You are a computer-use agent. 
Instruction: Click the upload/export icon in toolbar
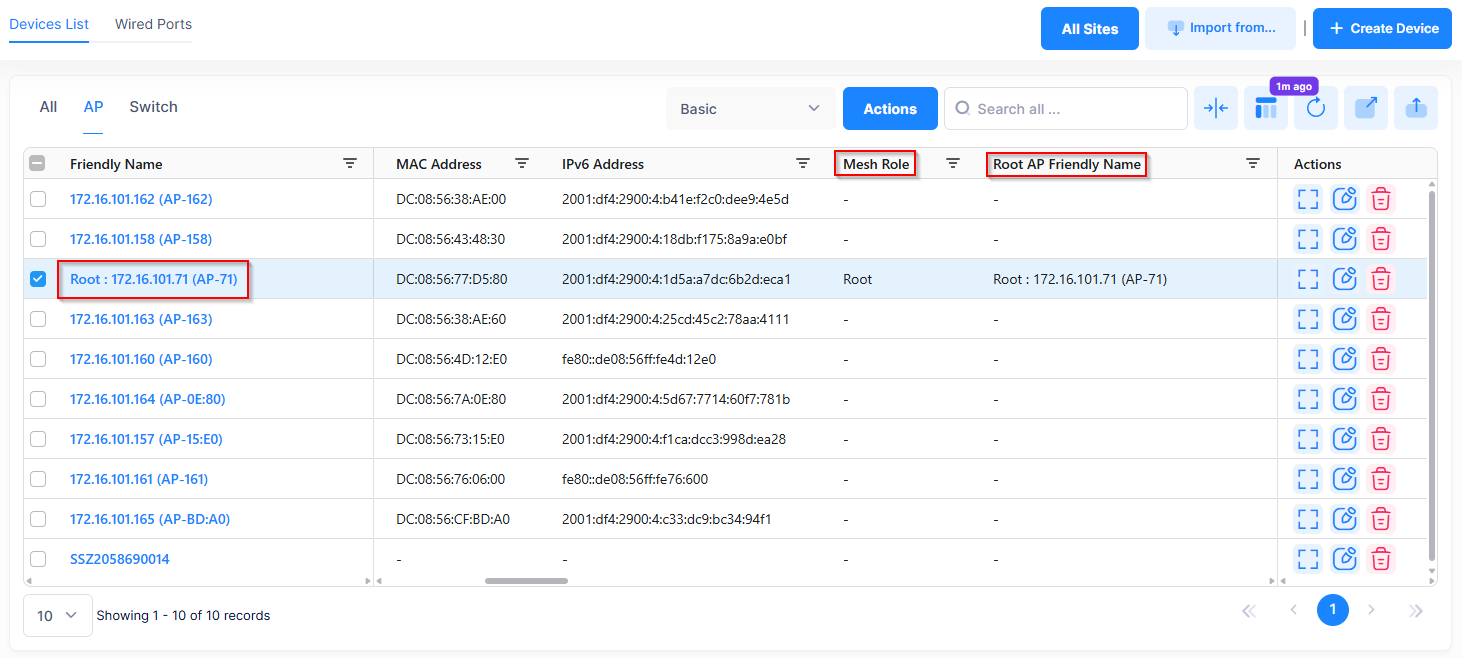click(x=1415, y=109)
